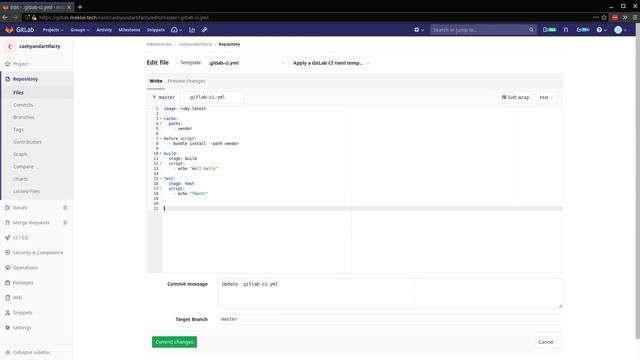
Task: Open Milestones in the top navbar
Action: (129, 30)
